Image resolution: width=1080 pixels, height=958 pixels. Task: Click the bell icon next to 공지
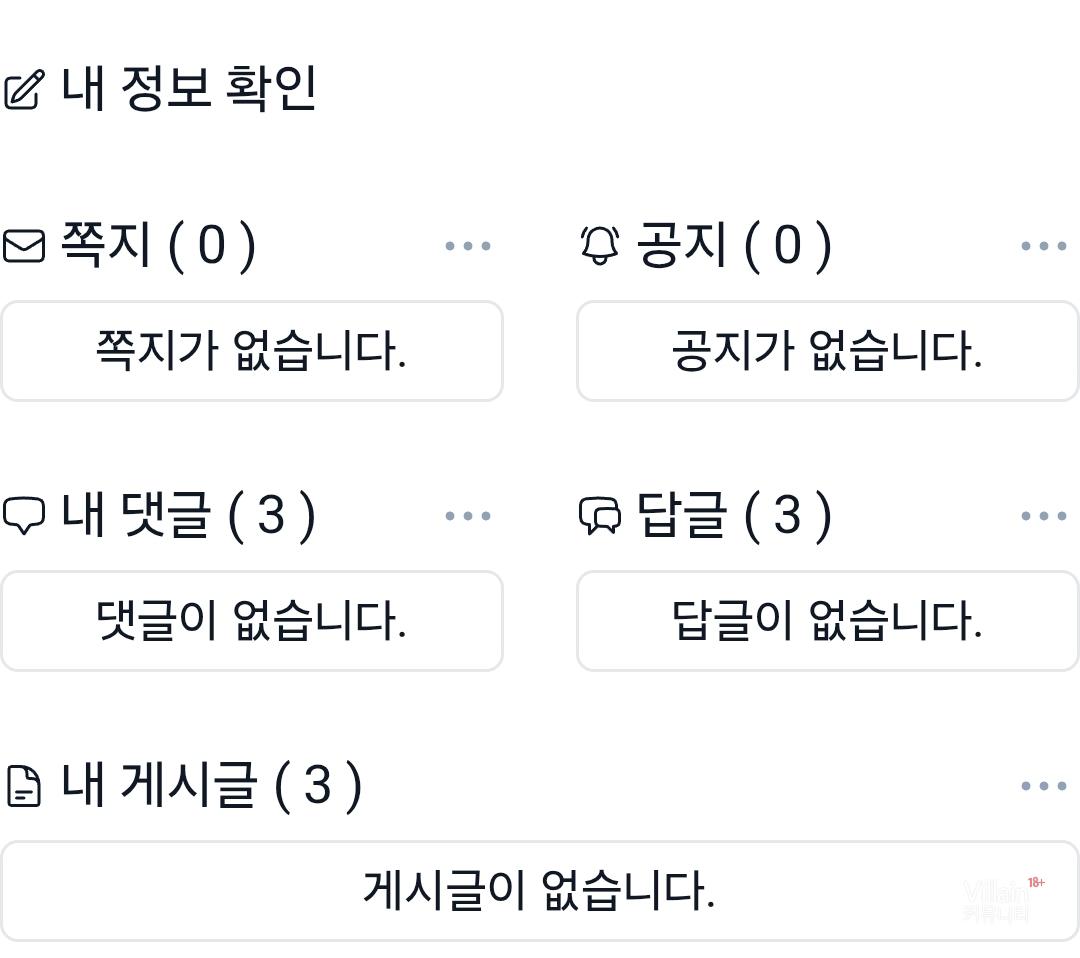(600, 245)
